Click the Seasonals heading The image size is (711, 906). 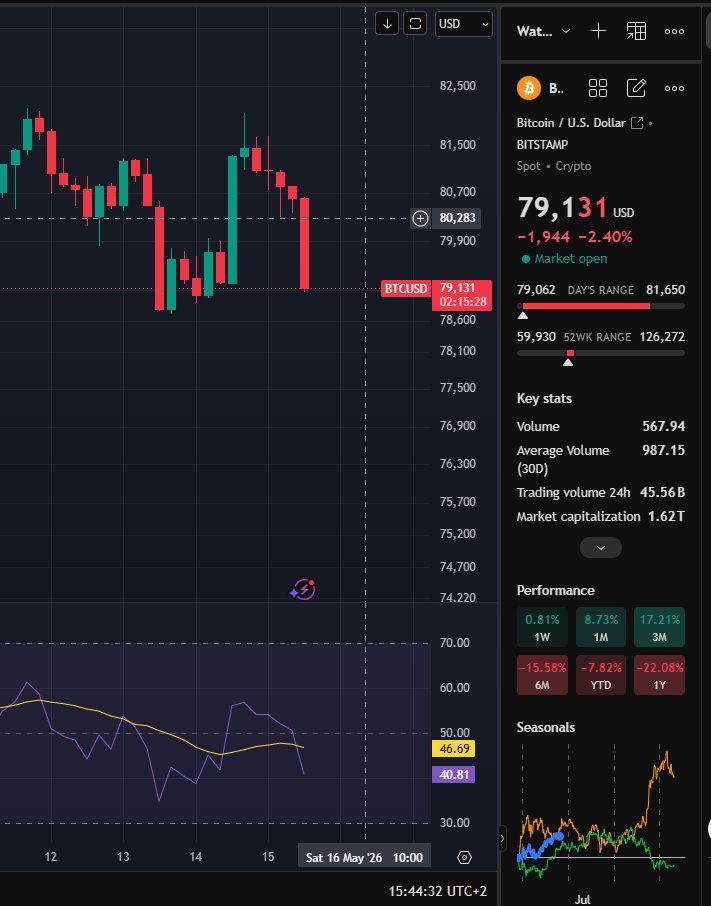click(545, 727)
